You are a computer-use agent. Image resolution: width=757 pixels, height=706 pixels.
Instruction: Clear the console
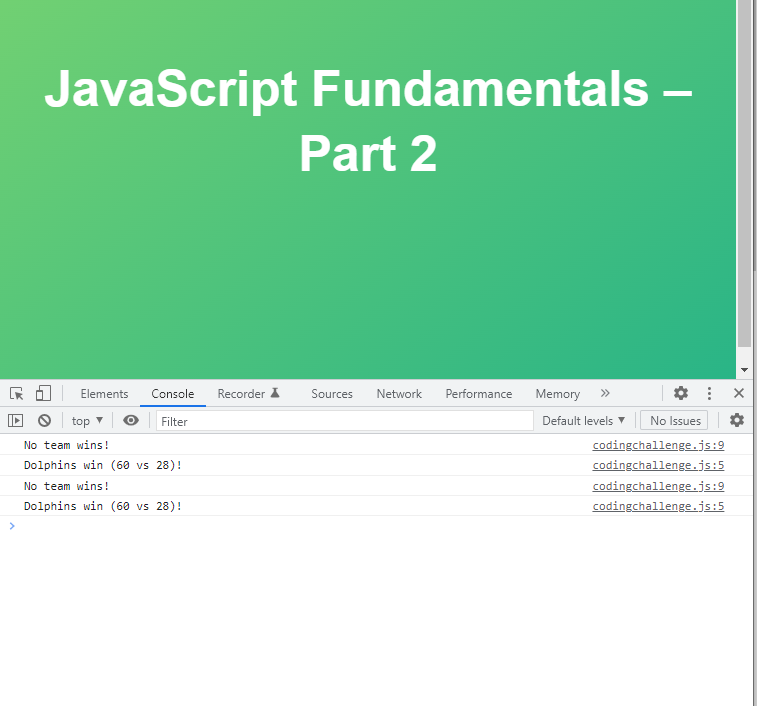44,421
